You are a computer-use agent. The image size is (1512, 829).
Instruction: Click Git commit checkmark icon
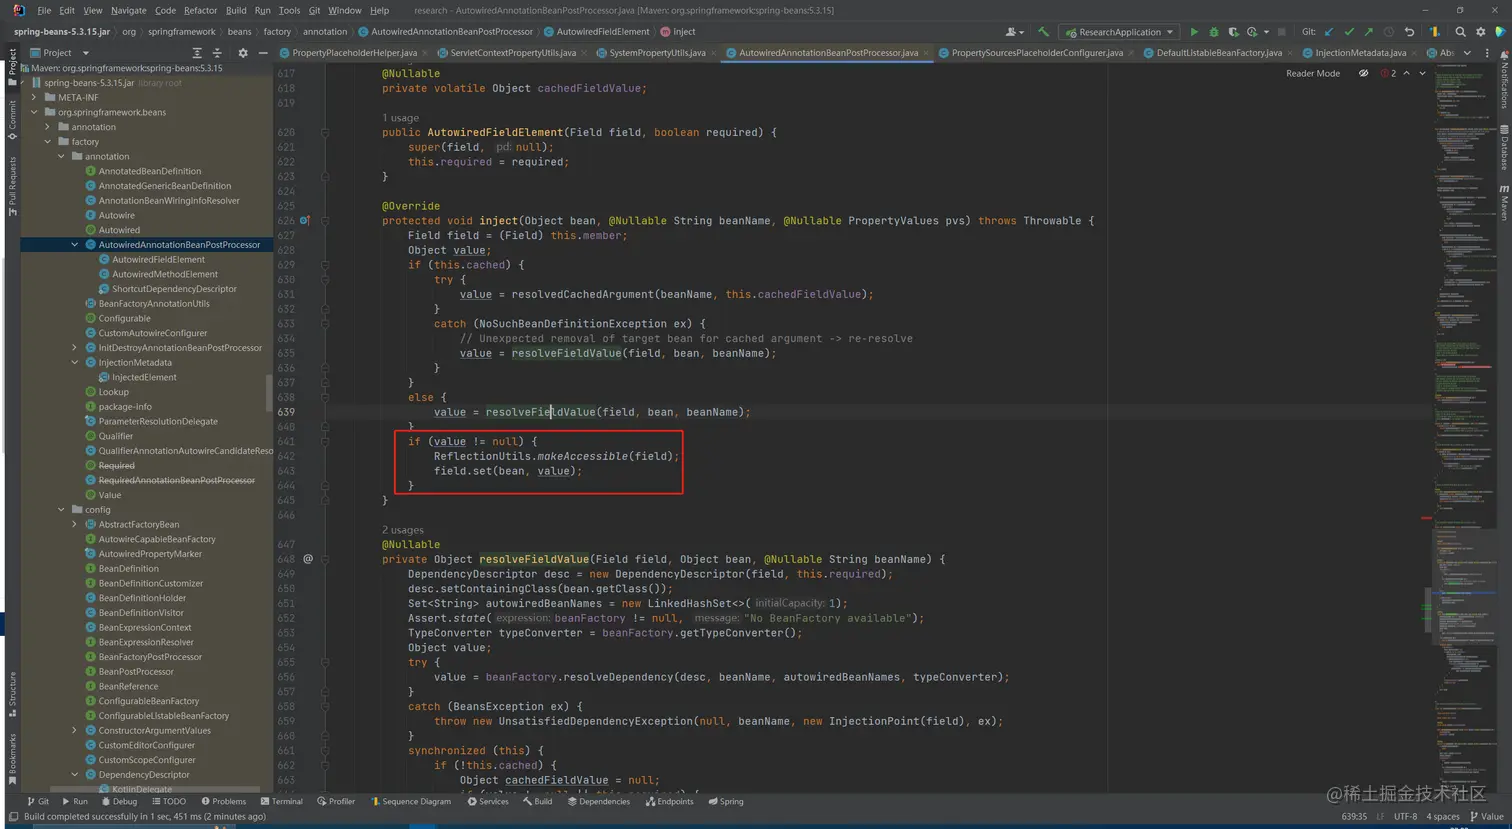(x=1348, y=32)
